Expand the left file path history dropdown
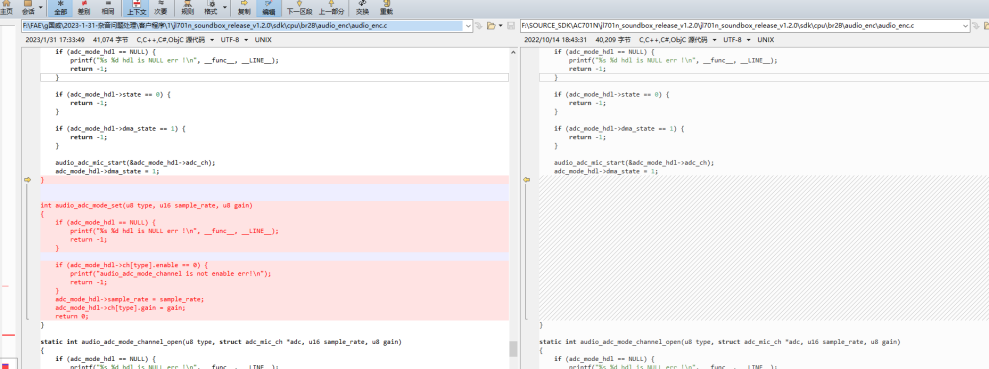The height and width of the screenshot is (369, 989). (x=468, y=26)
